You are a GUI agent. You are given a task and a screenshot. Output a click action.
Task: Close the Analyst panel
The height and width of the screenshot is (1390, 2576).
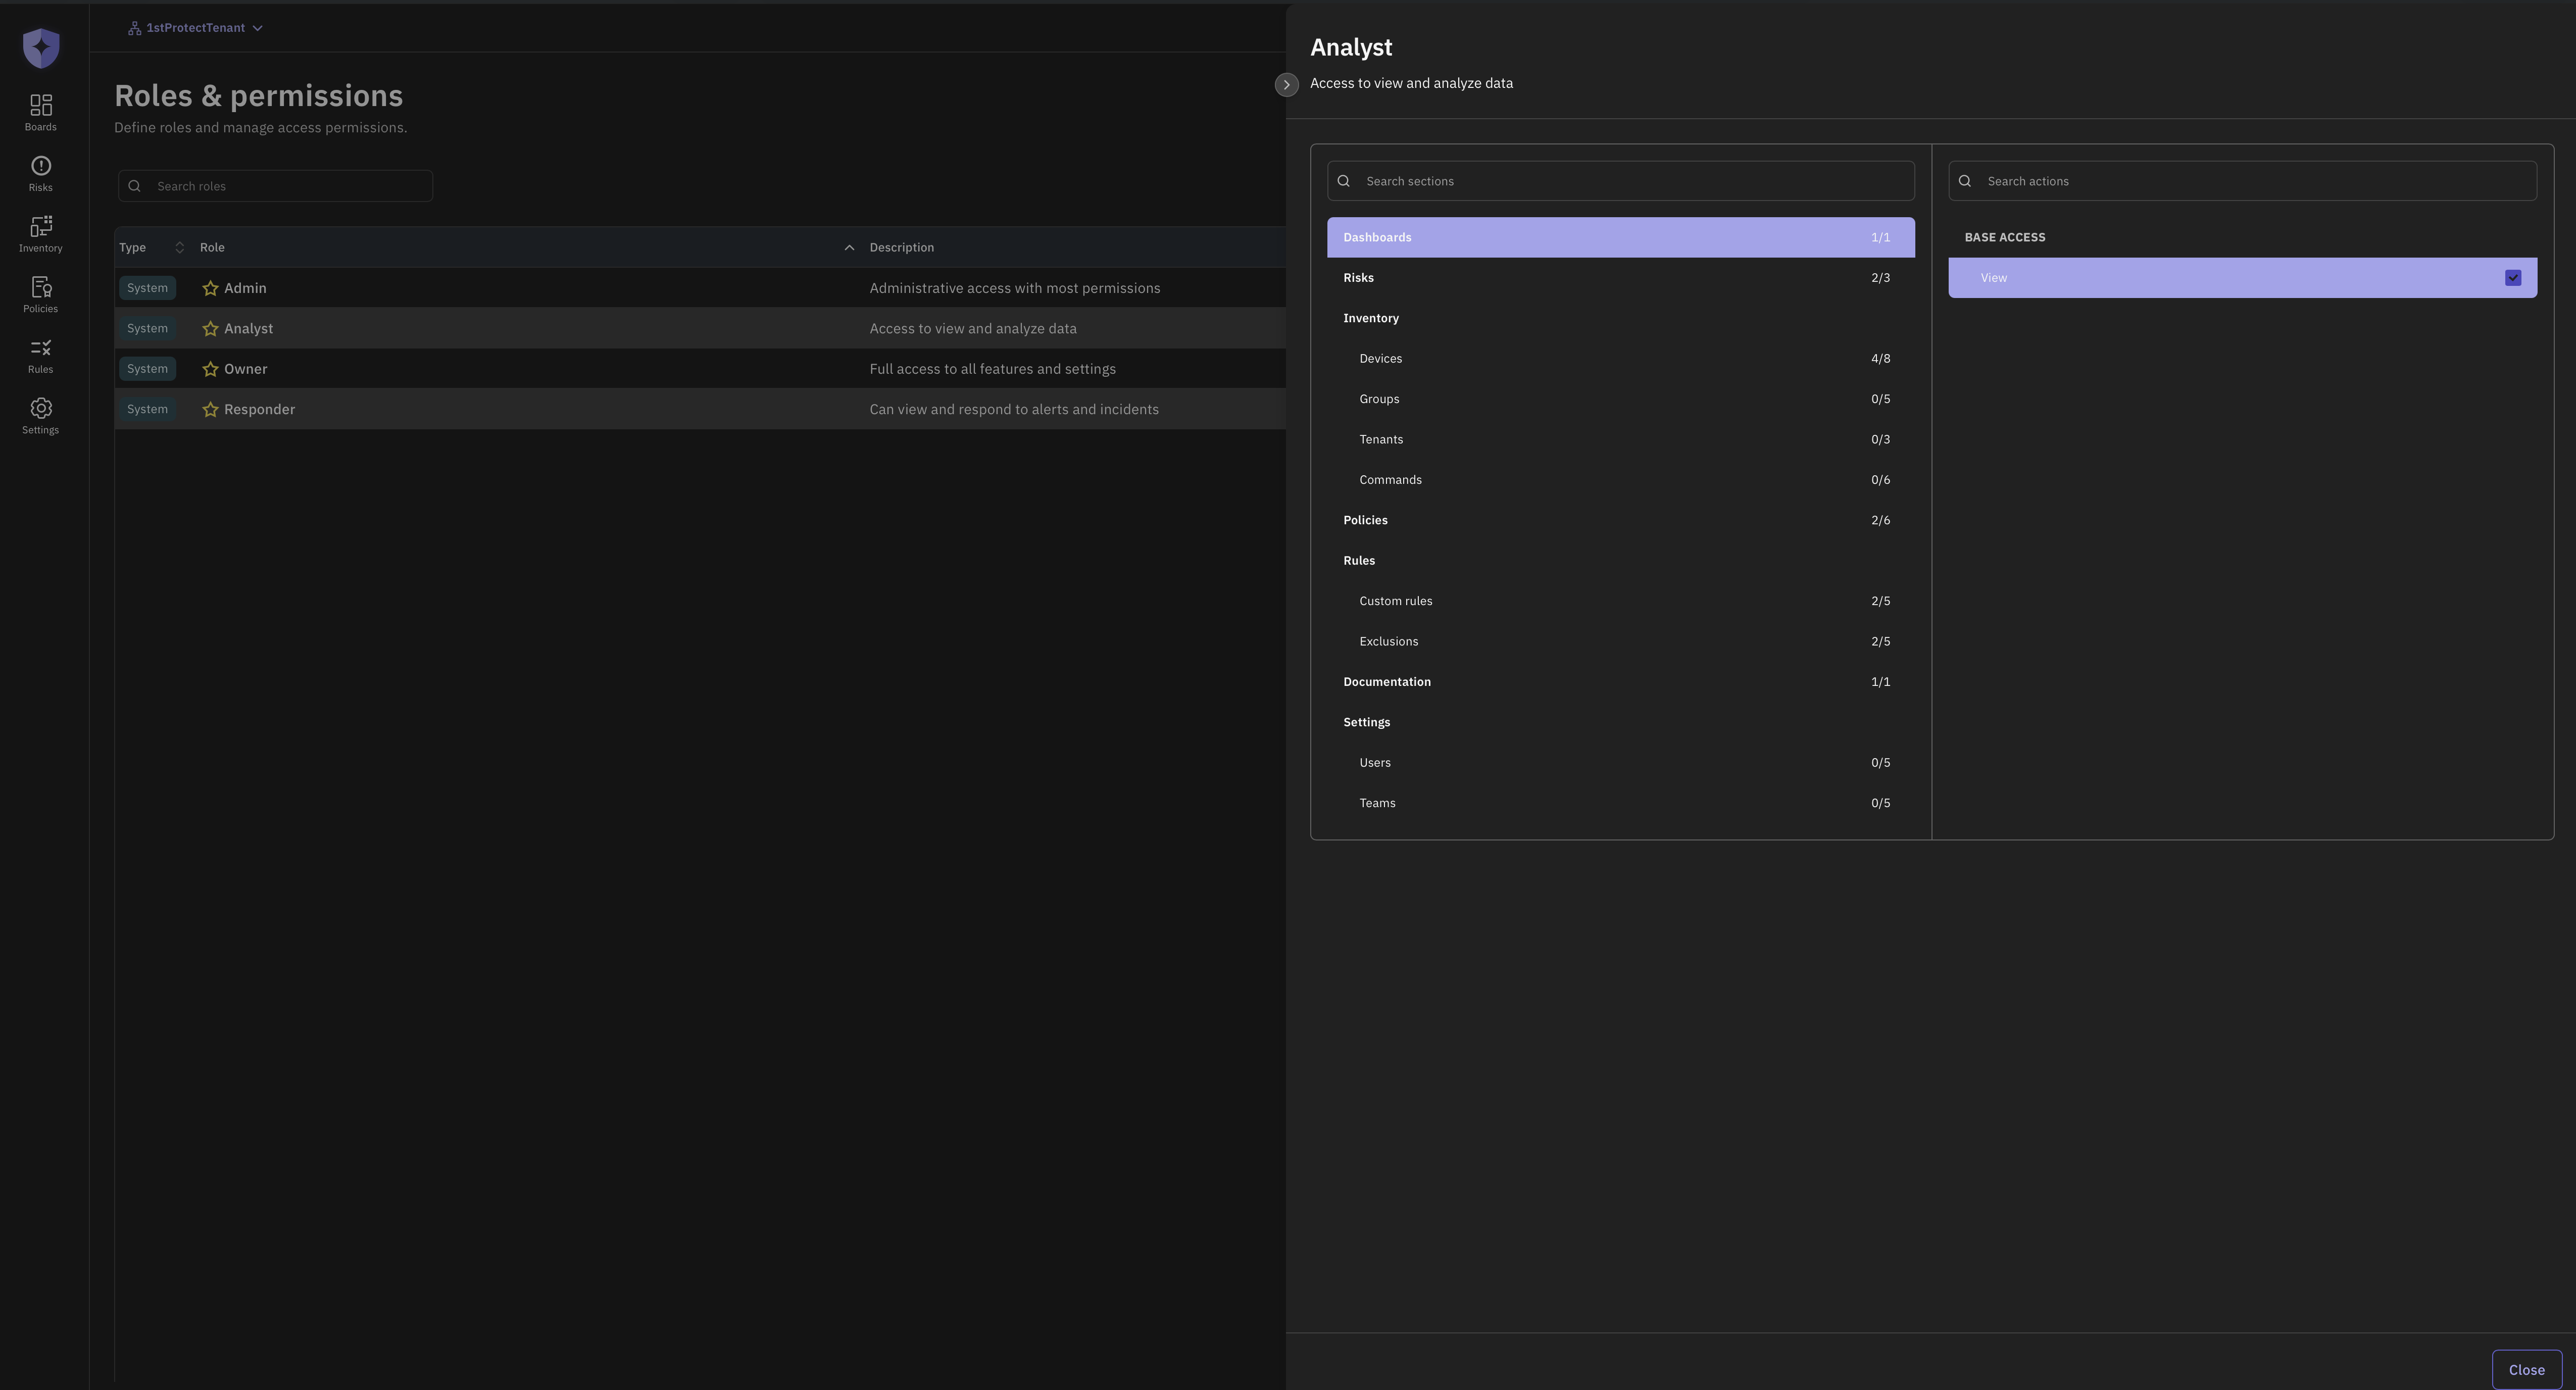pos(2526,1370)
